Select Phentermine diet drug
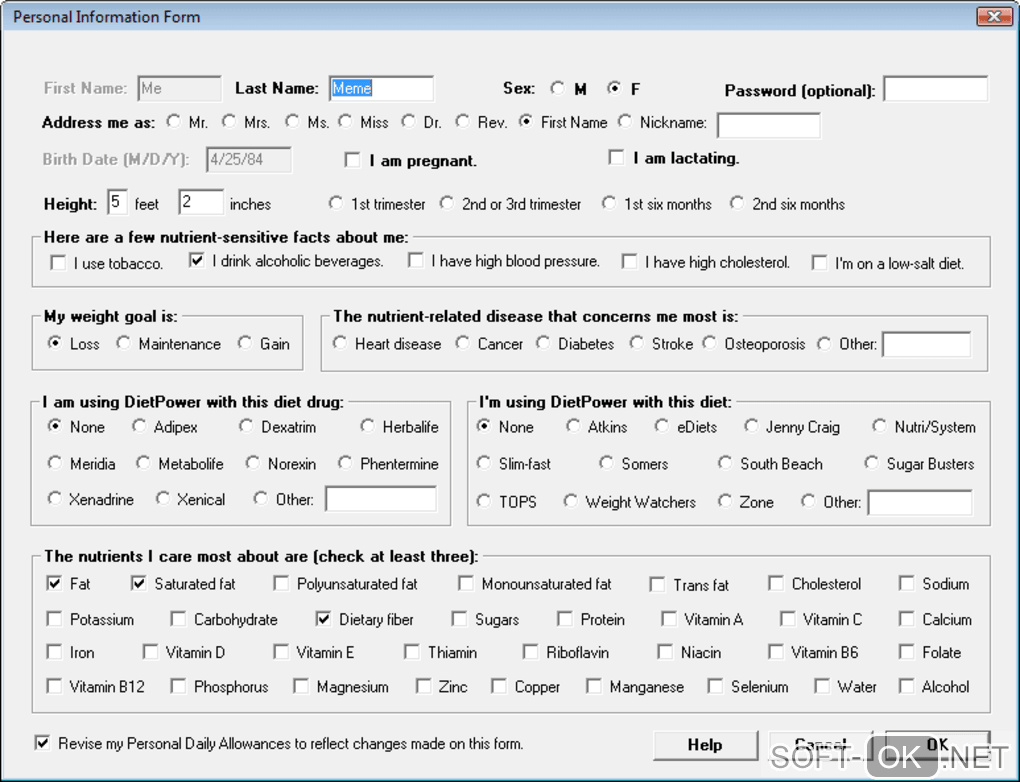 [345, 463]
